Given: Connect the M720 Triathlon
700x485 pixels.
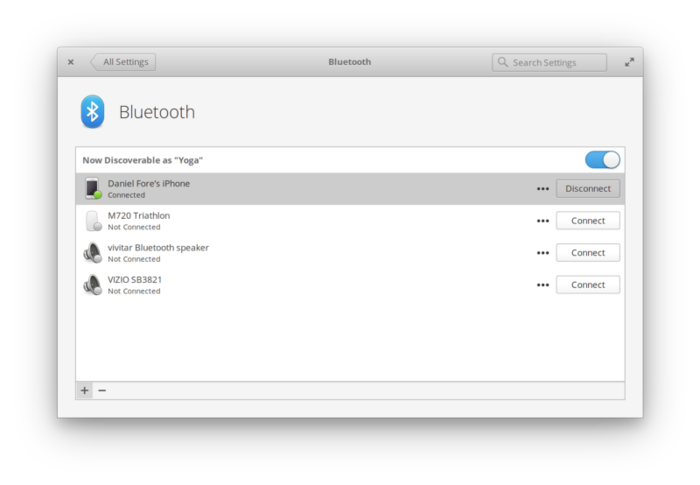Looking at the screenshot, I should pyautogui.click(x=588, y=221).
